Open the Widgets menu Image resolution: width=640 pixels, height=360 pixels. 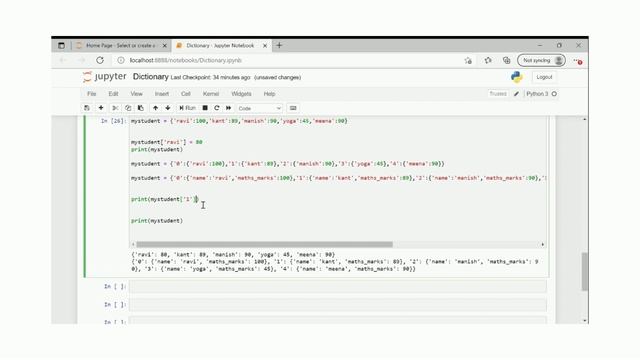click(241, 94)
